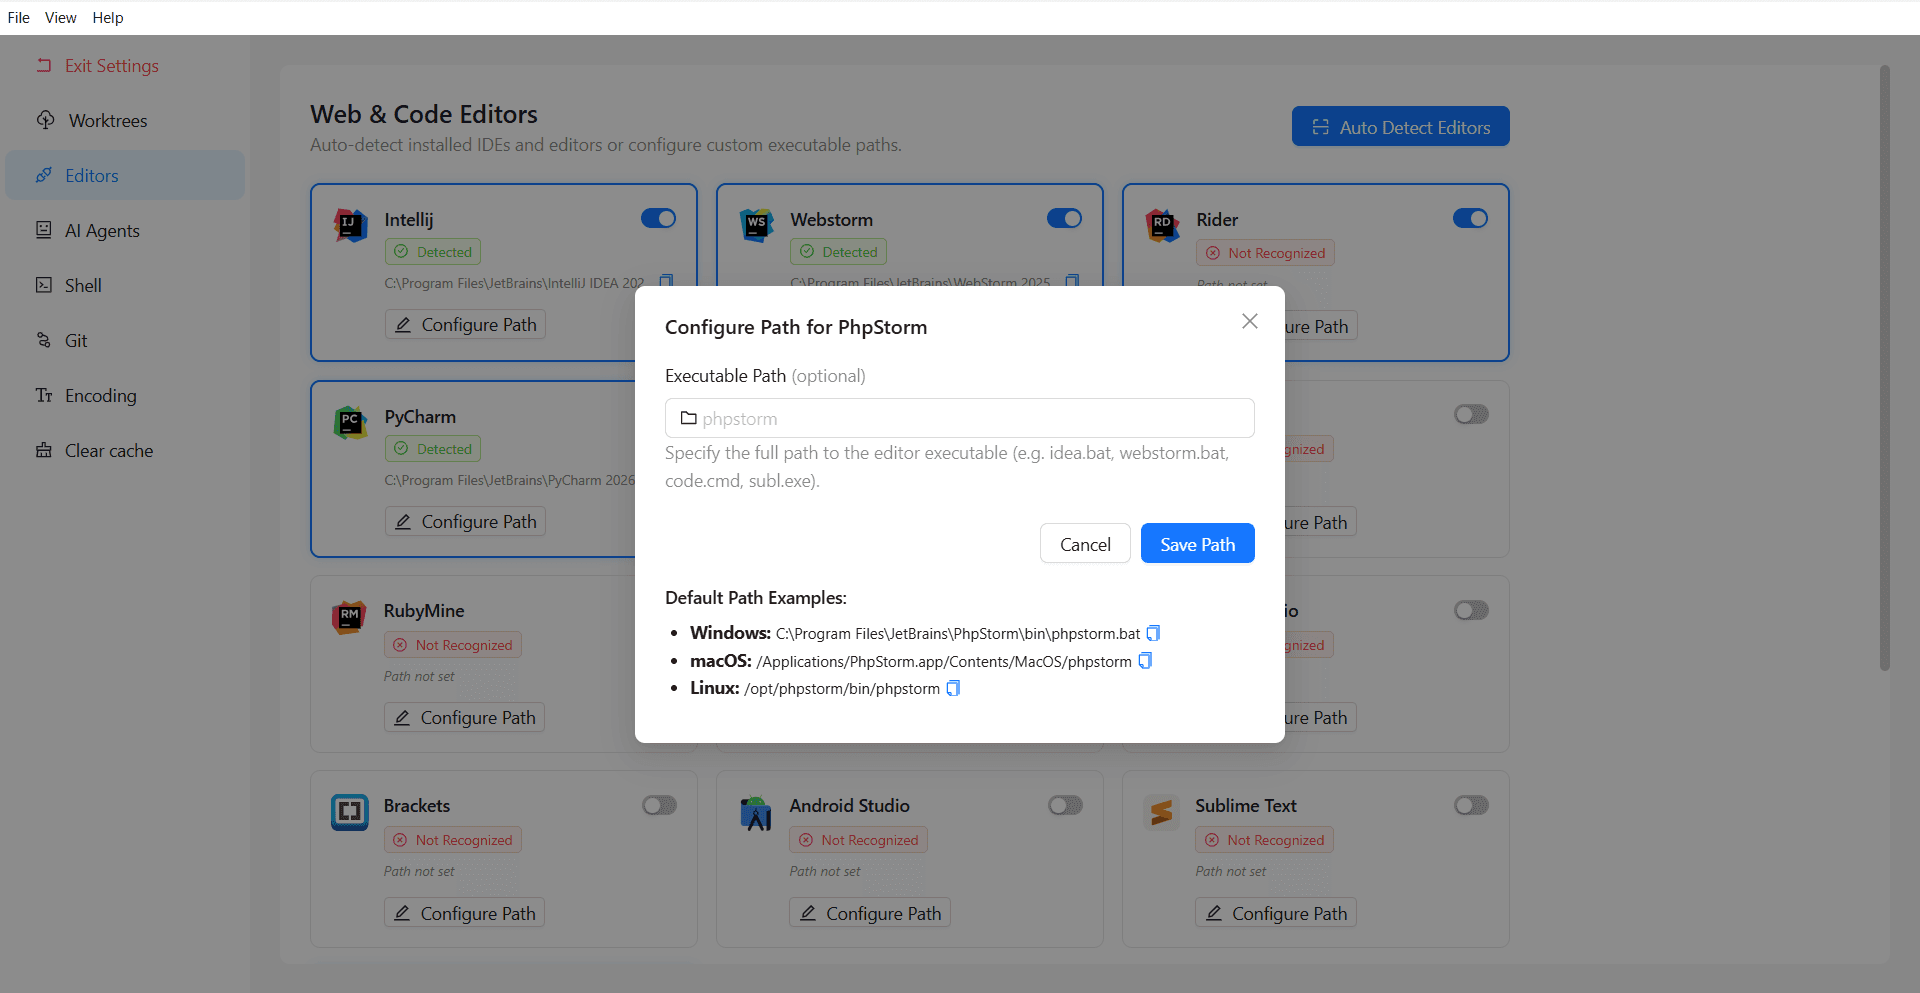Copy the macOS default path
The image size is (1920, 993).
[x=1146, y=661]
